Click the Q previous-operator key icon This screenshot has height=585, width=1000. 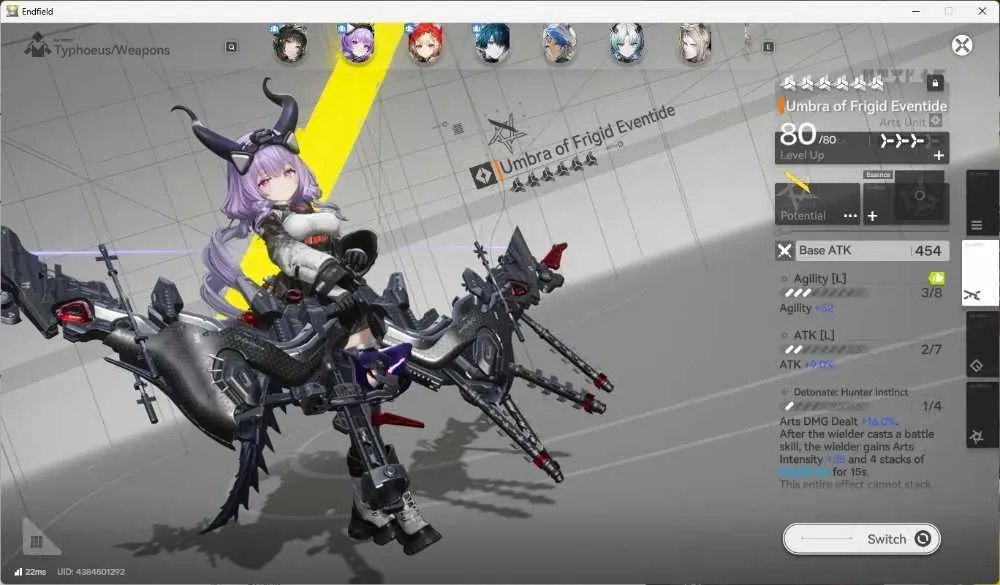232,47
